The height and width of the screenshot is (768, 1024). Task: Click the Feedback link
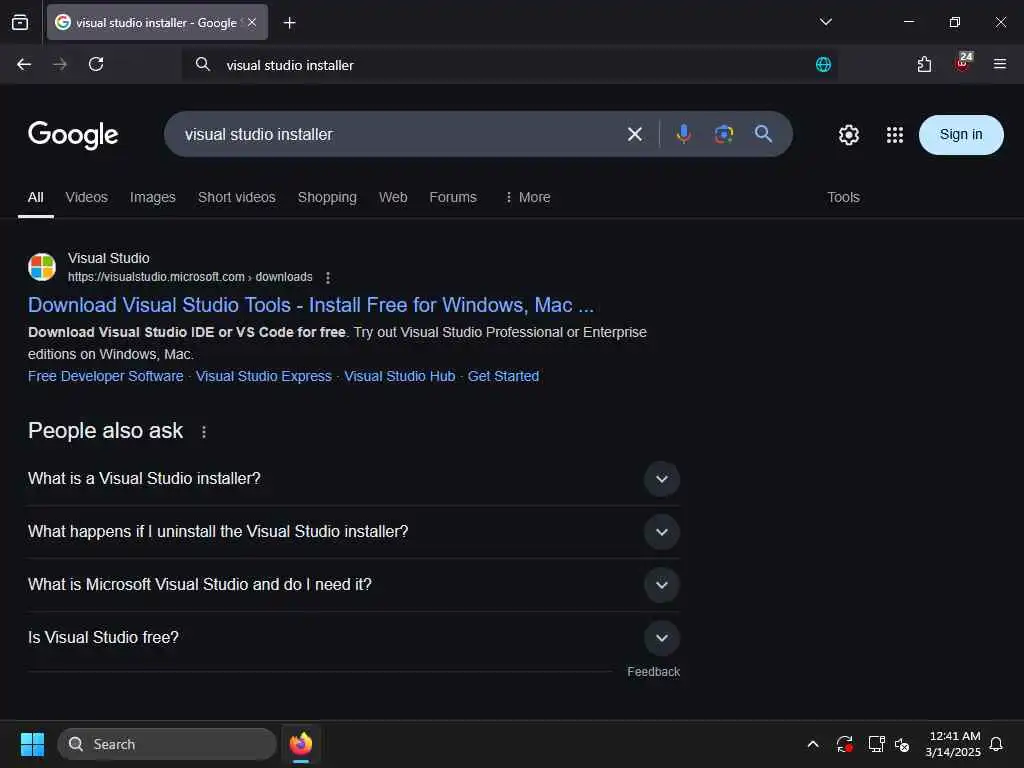coord(654,671)
